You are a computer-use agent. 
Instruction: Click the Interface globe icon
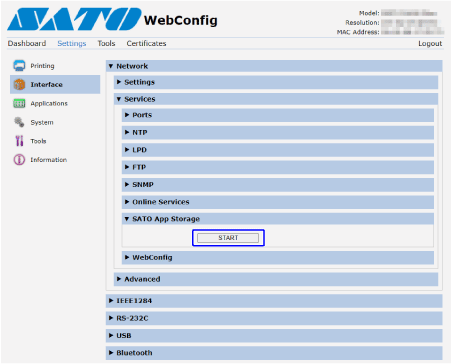click(19, 84)
